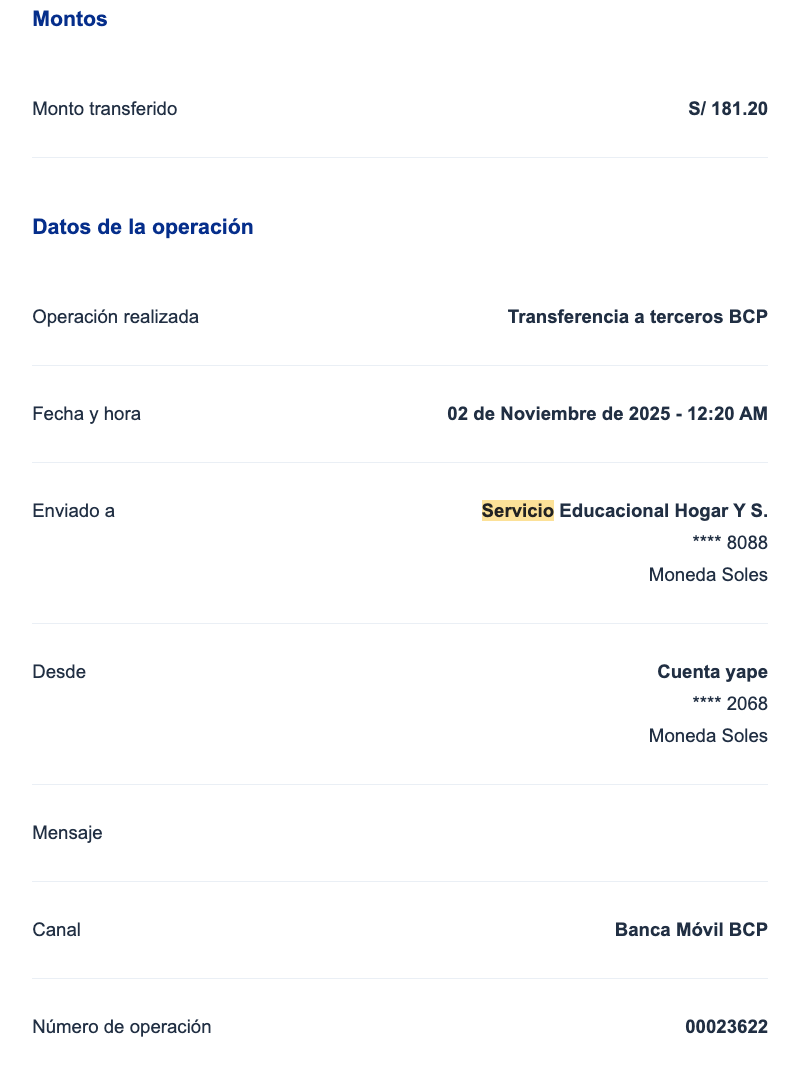Select the Operación realizada label

(x=116, y=317)
